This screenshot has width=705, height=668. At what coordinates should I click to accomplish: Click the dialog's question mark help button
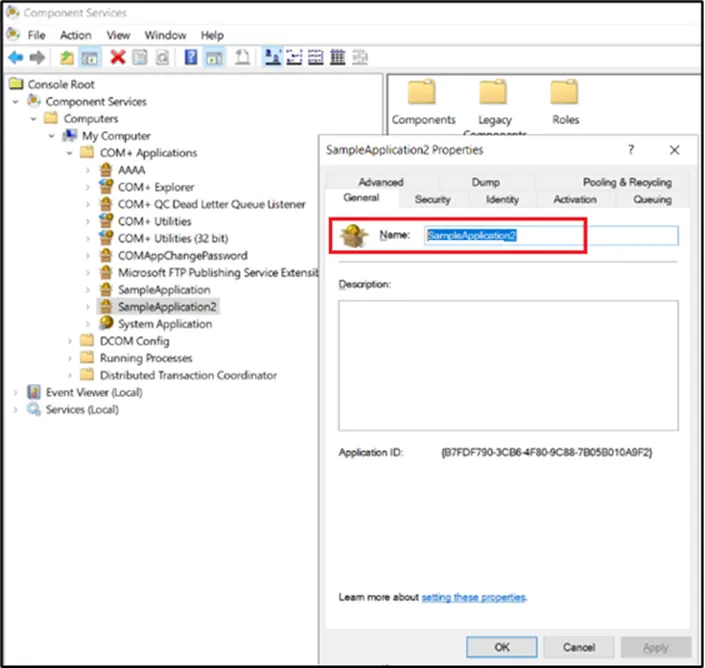[631, 150]
